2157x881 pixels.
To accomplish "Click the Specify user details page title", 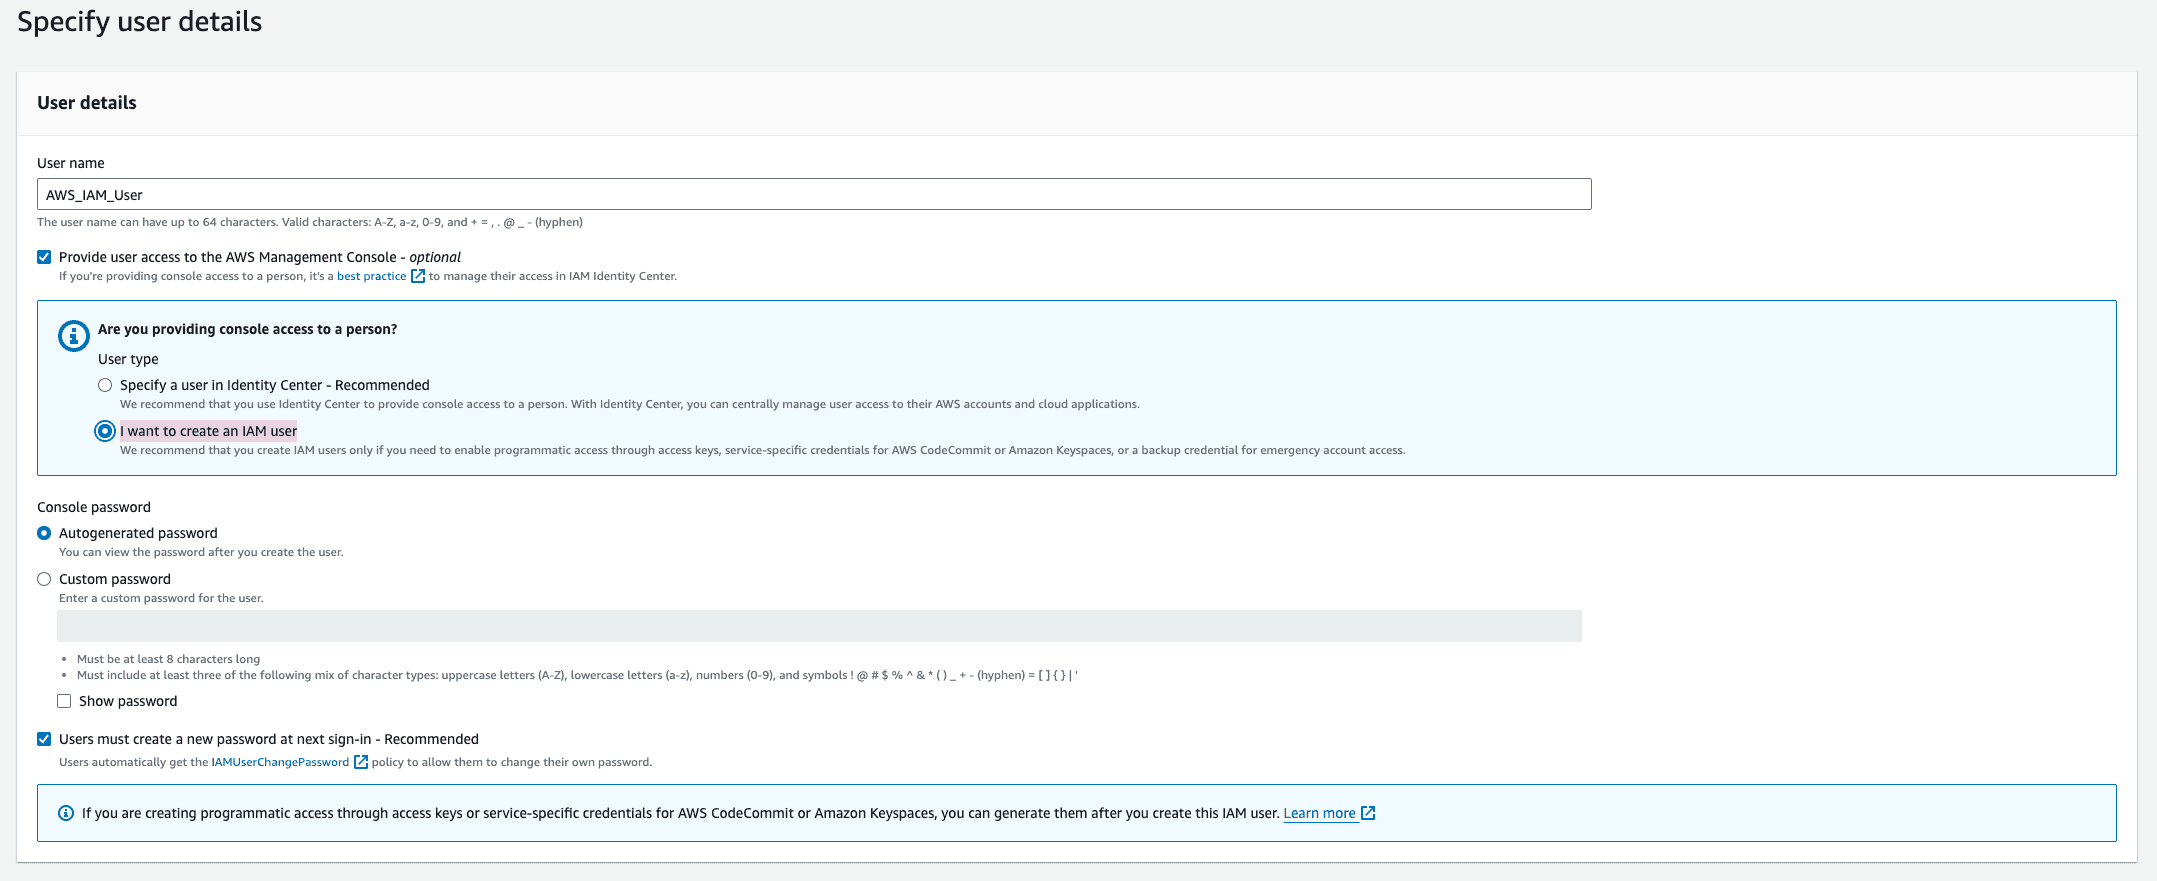I will pos(140,22).
